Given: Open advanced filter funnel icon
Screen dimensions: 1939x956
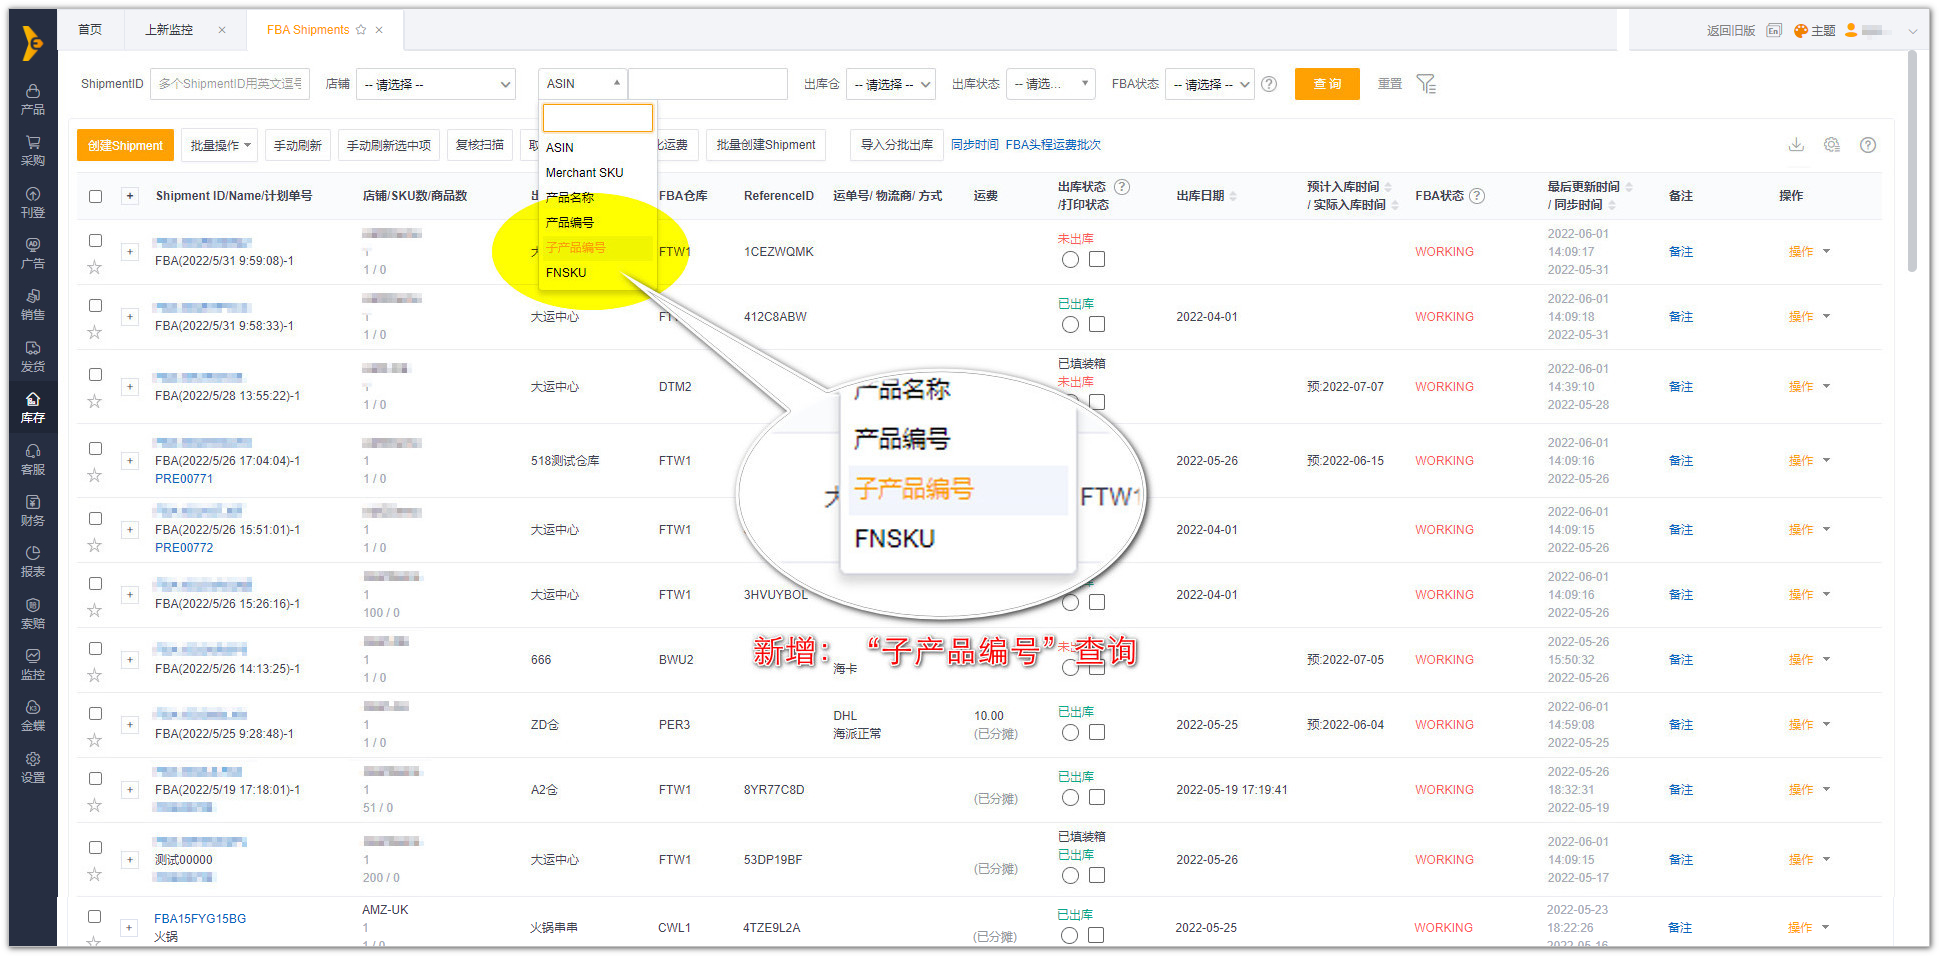Looking at the screenshot, I should [x=1426, y=84].
